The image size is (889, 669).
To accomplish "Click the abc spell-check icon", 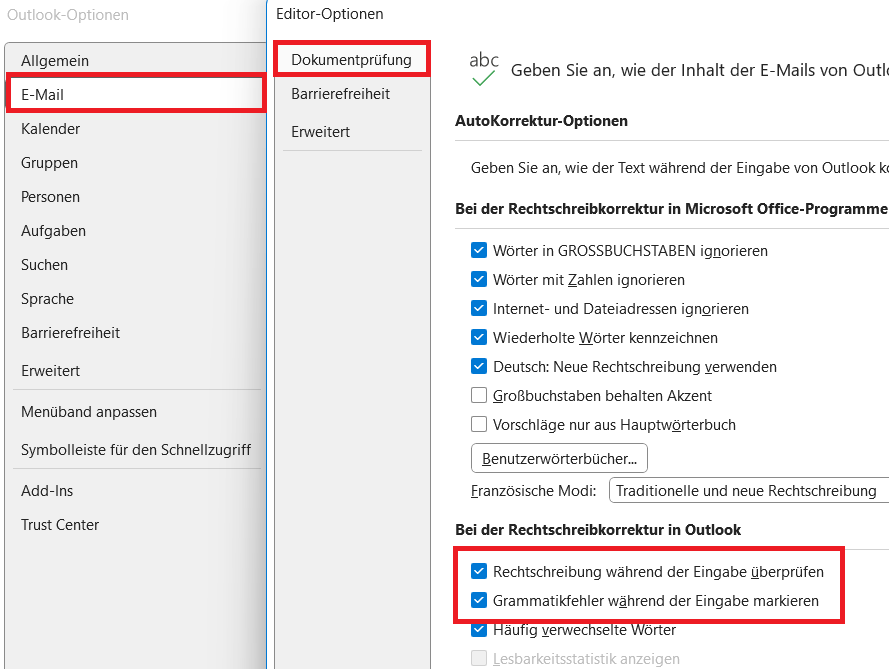I will [484, 69].
